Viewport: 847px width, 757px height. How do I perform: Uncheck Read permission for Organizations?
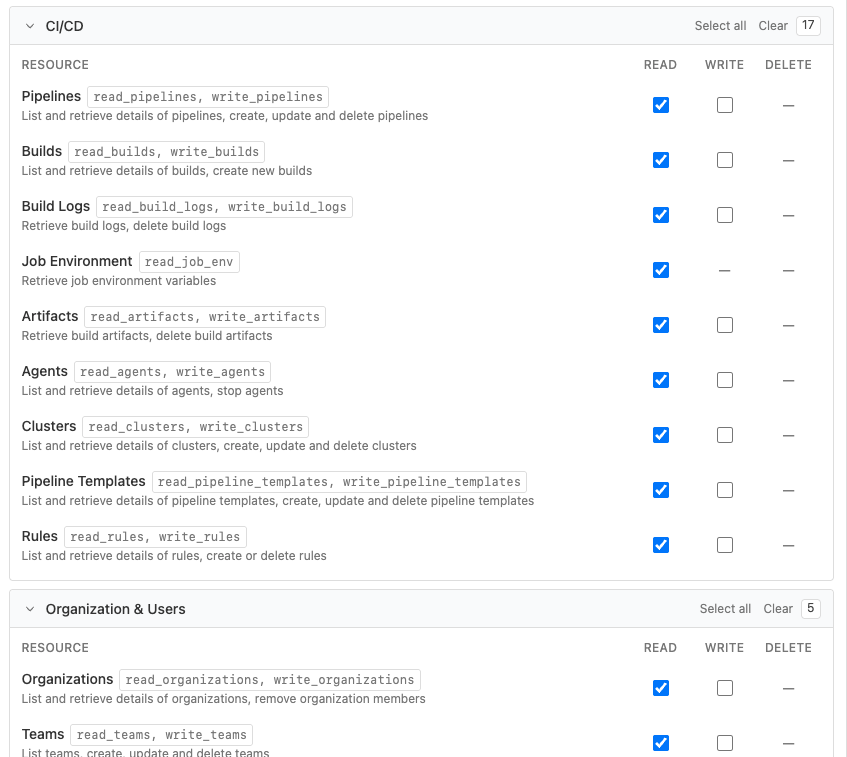pyautogui.click(x=661, y=688)
